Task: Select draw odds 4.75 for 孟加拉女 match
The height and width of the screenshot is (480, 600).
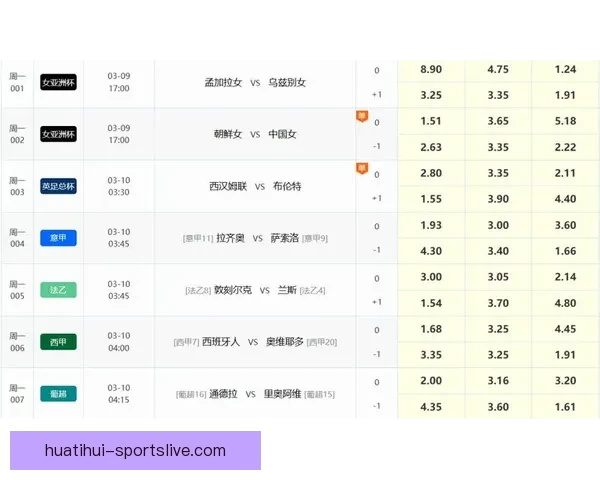Action: [498, 69]
